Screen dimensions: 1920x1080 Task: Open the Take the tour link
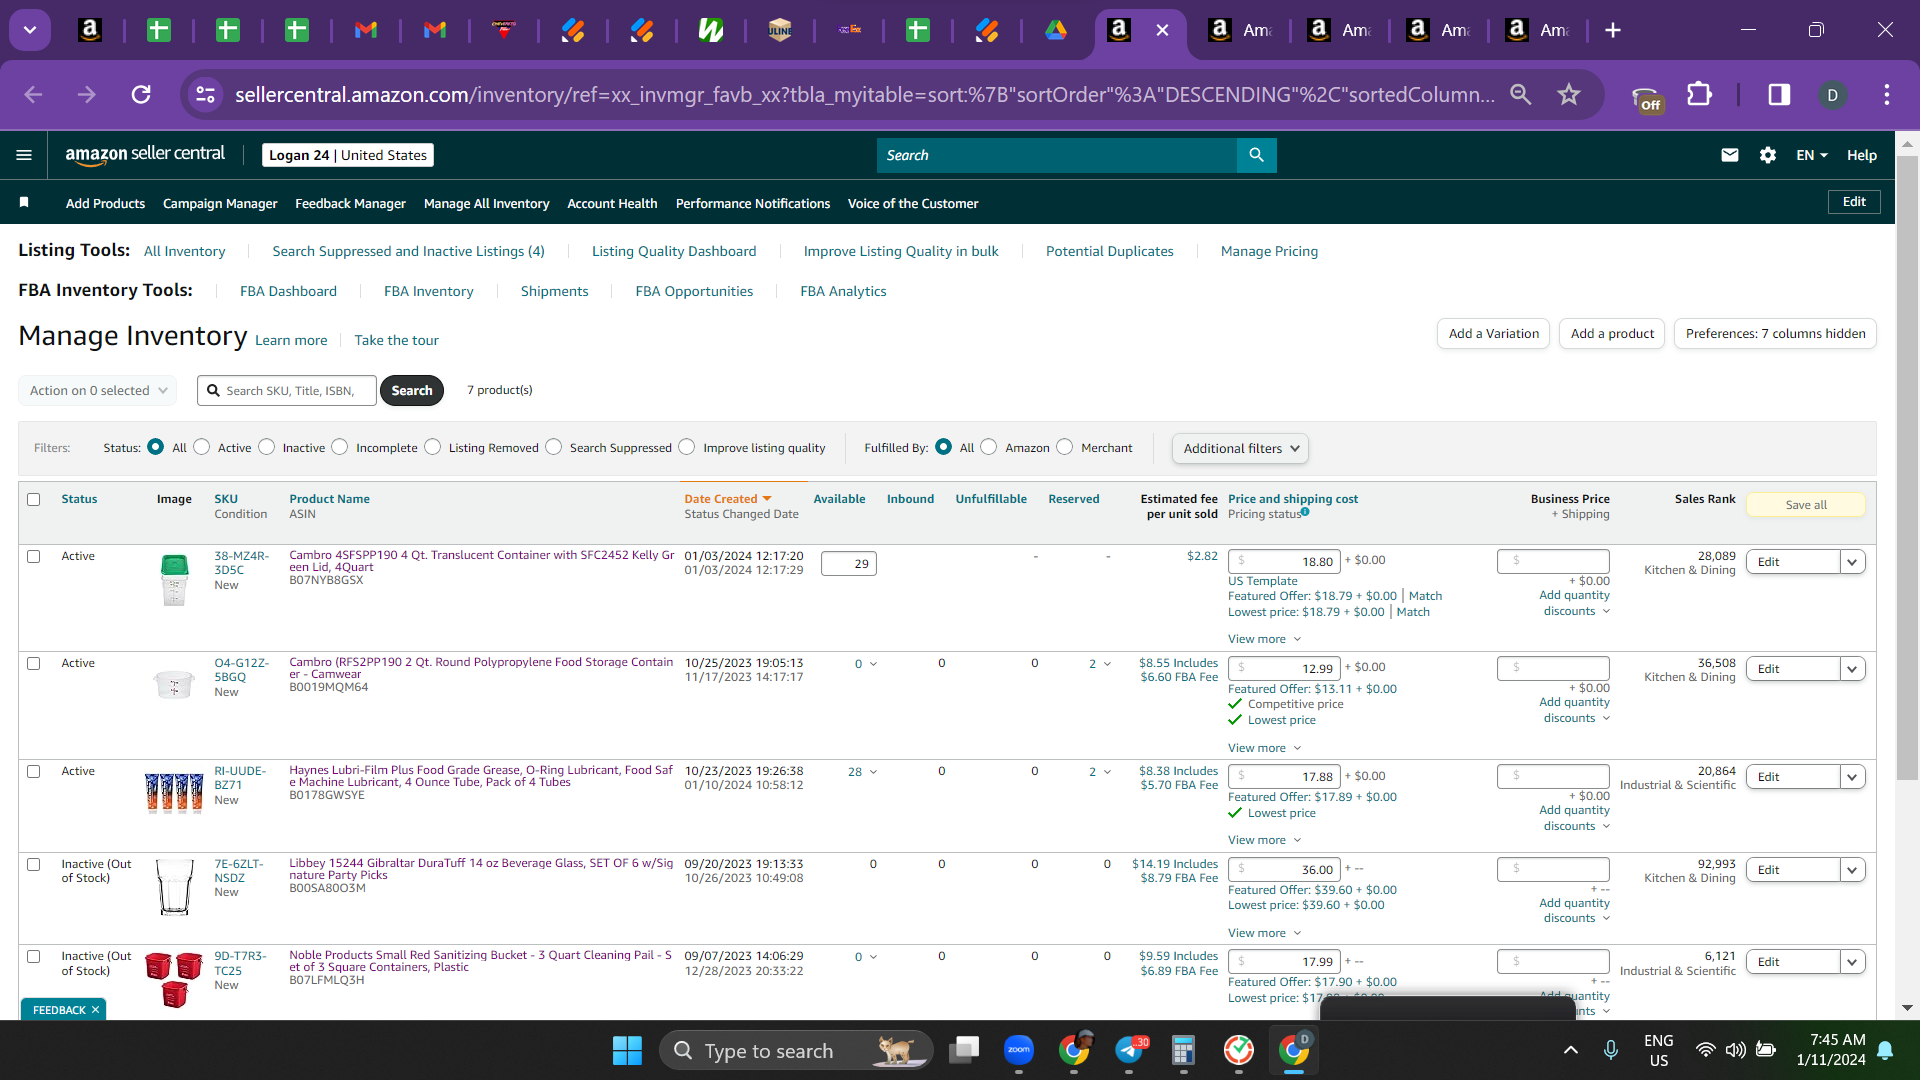396,340
